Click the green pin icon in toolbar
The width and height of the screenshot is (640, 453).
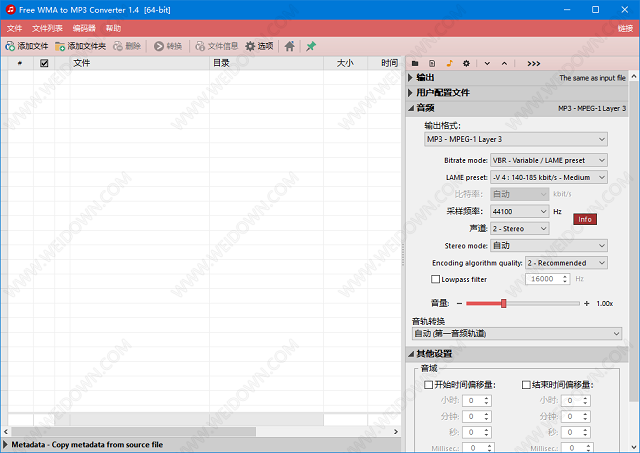coord(311,46)
